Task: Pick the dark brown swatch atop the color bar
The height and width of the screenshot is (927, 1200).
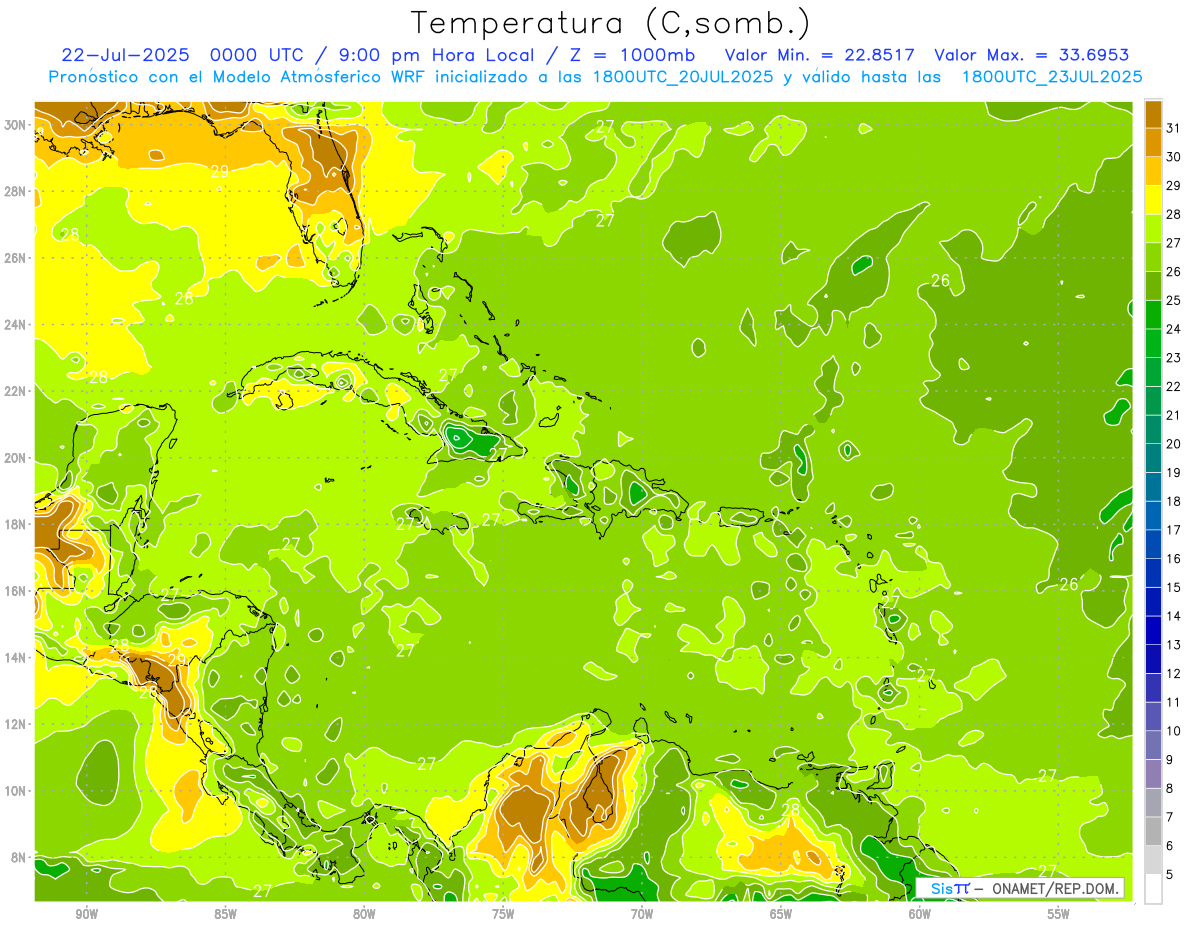Action: 1153,114
